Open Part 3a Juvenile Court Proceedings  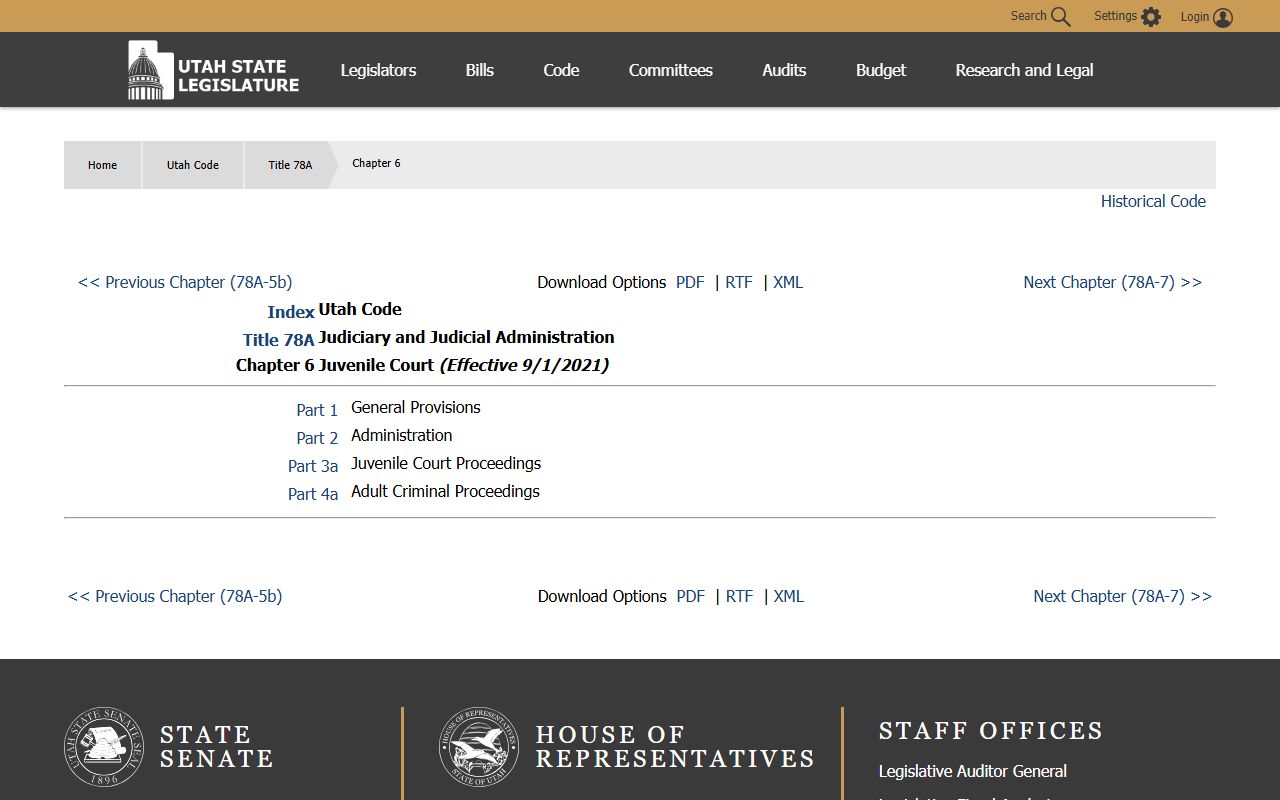coord(313,466)
